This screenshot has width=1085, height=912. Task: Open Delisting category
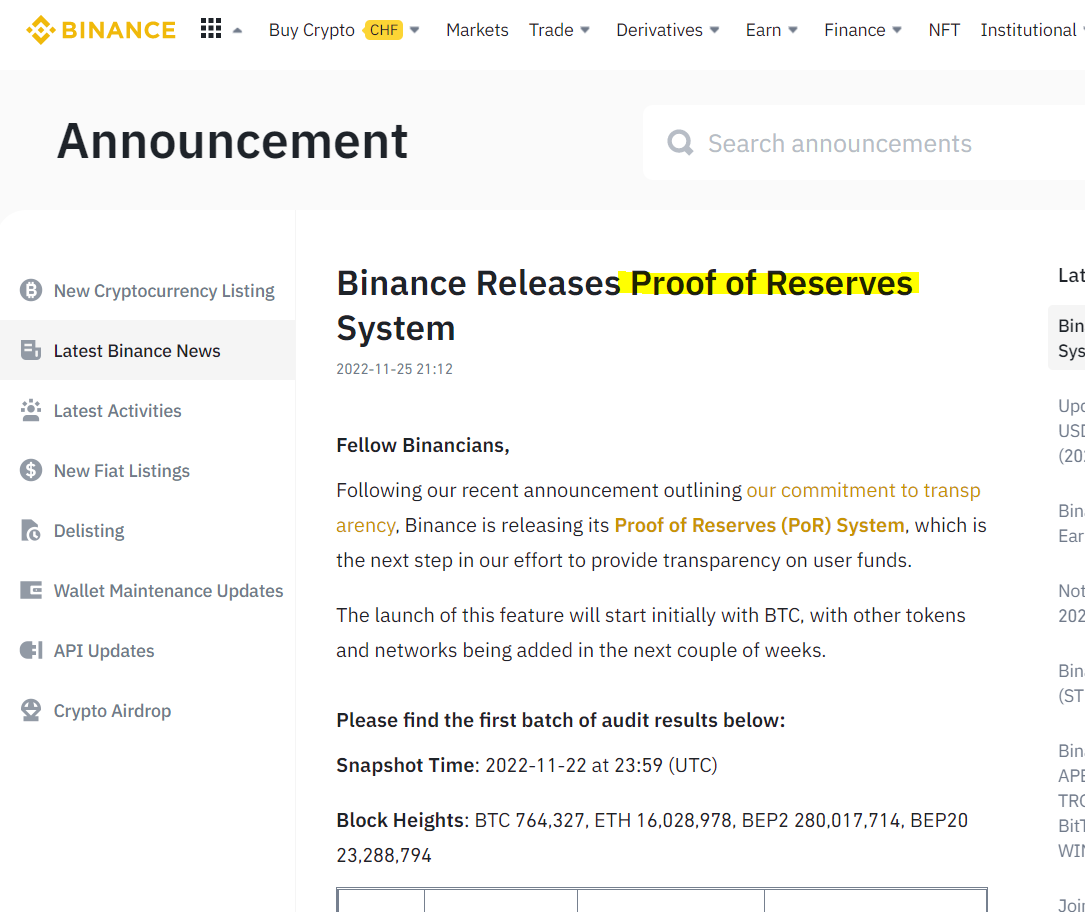click(89, 531)
